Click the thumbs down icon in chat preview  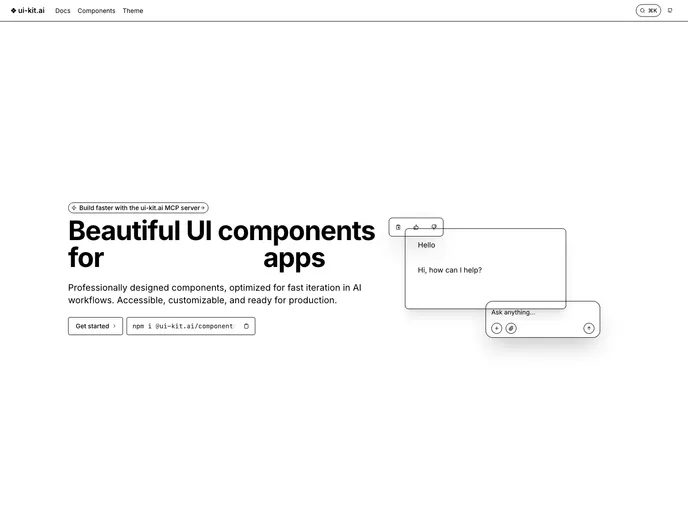pyautogui.click(x=434, y=227)
